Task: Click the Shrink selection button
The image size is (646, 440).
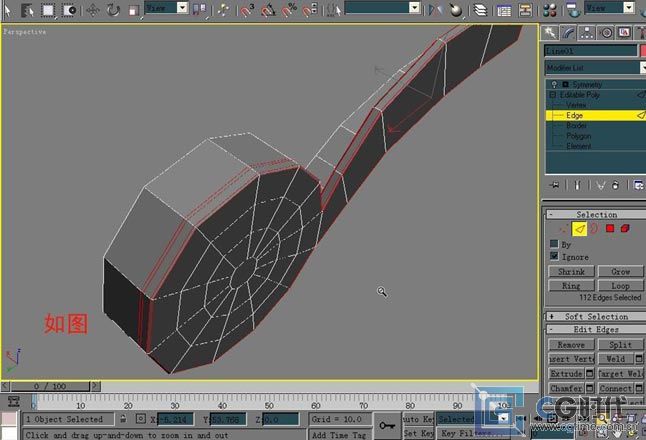Action: pos(571,271)
